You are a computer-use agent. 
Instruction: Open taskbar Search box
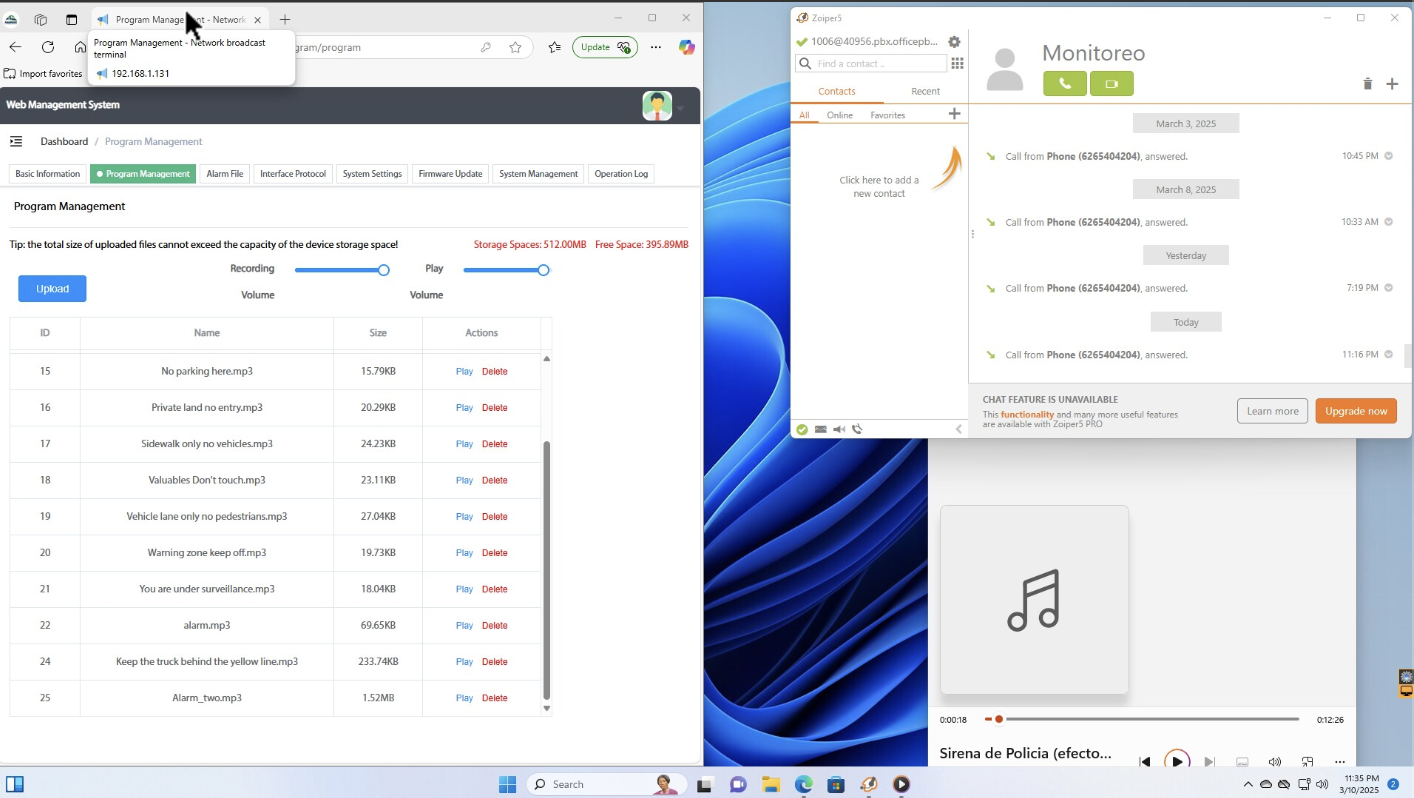(606, 784)
